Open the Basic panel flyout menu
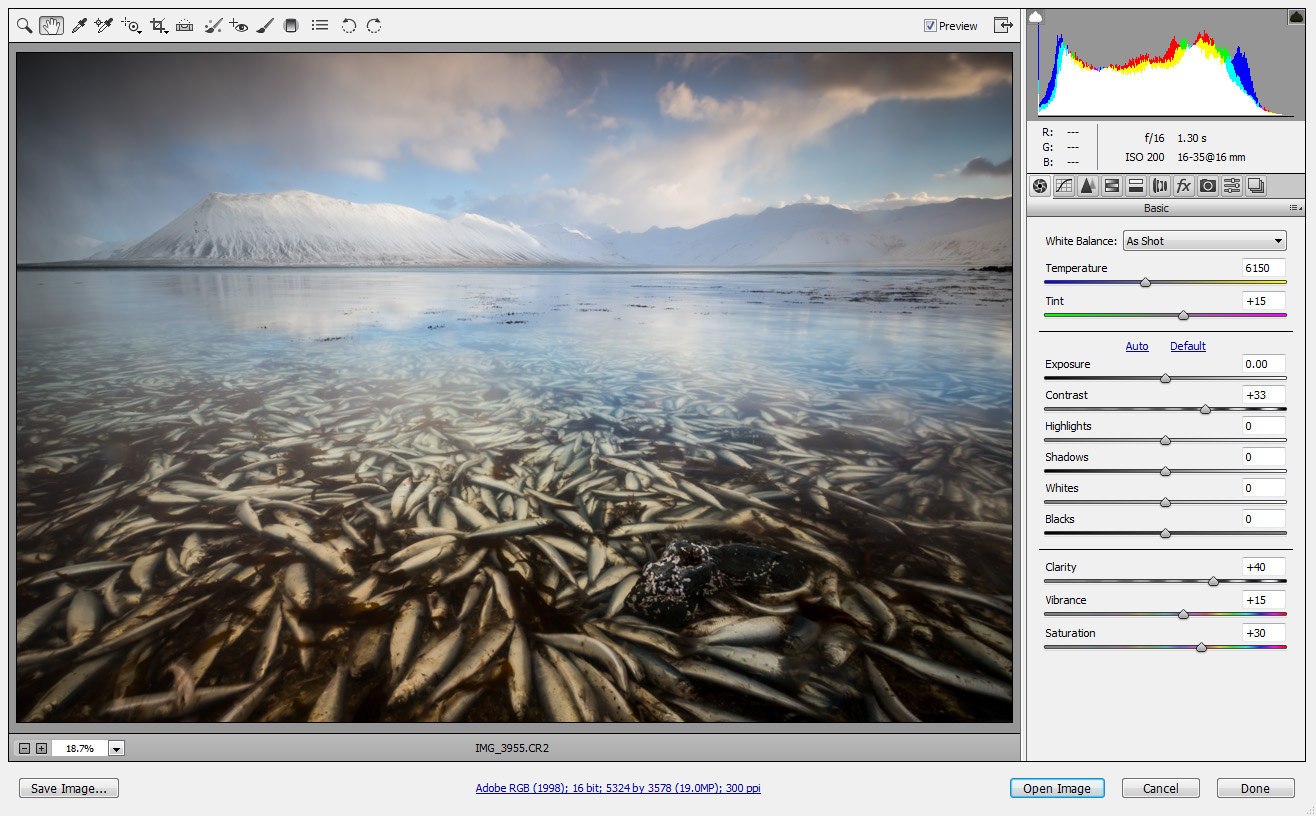 [x=1295, y=208]
